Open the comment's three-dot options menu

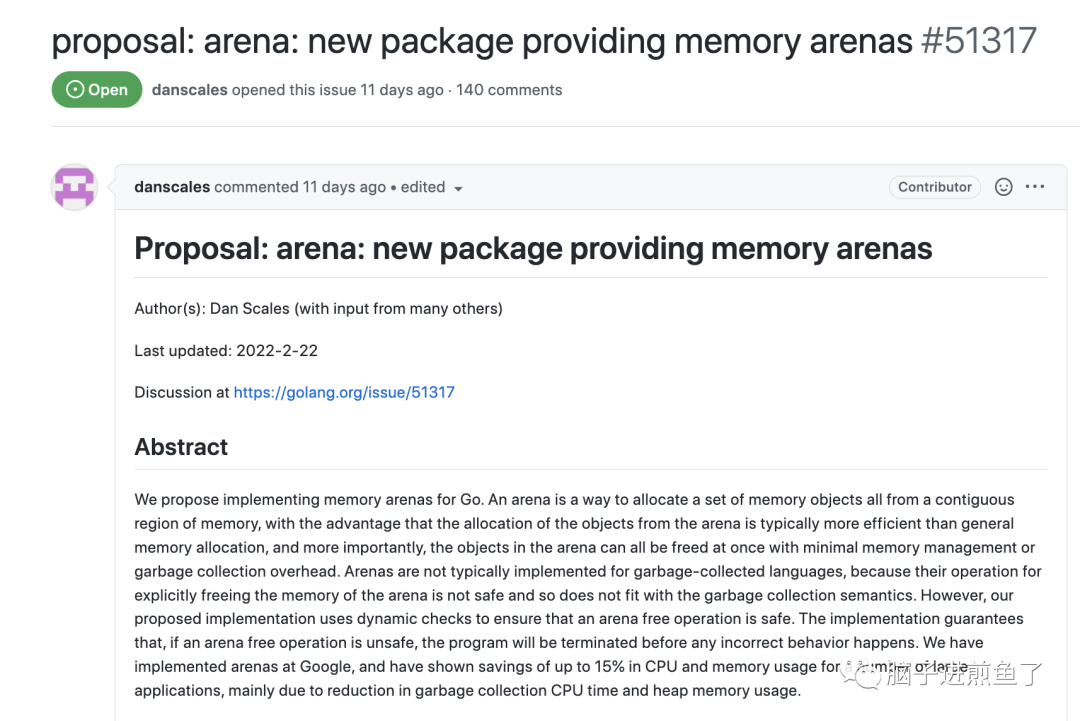(x=1035, y=187)
